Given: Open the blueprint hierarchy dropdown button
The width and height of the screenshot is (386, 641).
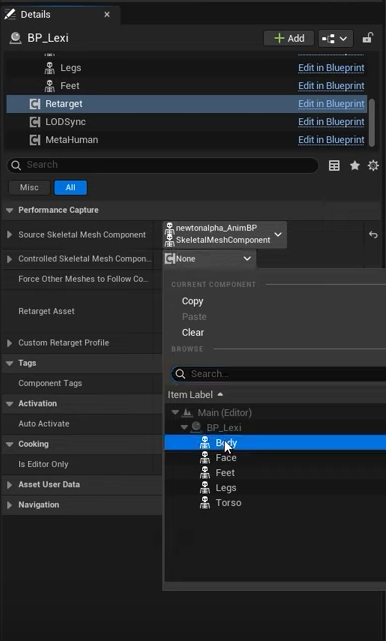Looking at the screenshot, I should click(x=335, y=38).
